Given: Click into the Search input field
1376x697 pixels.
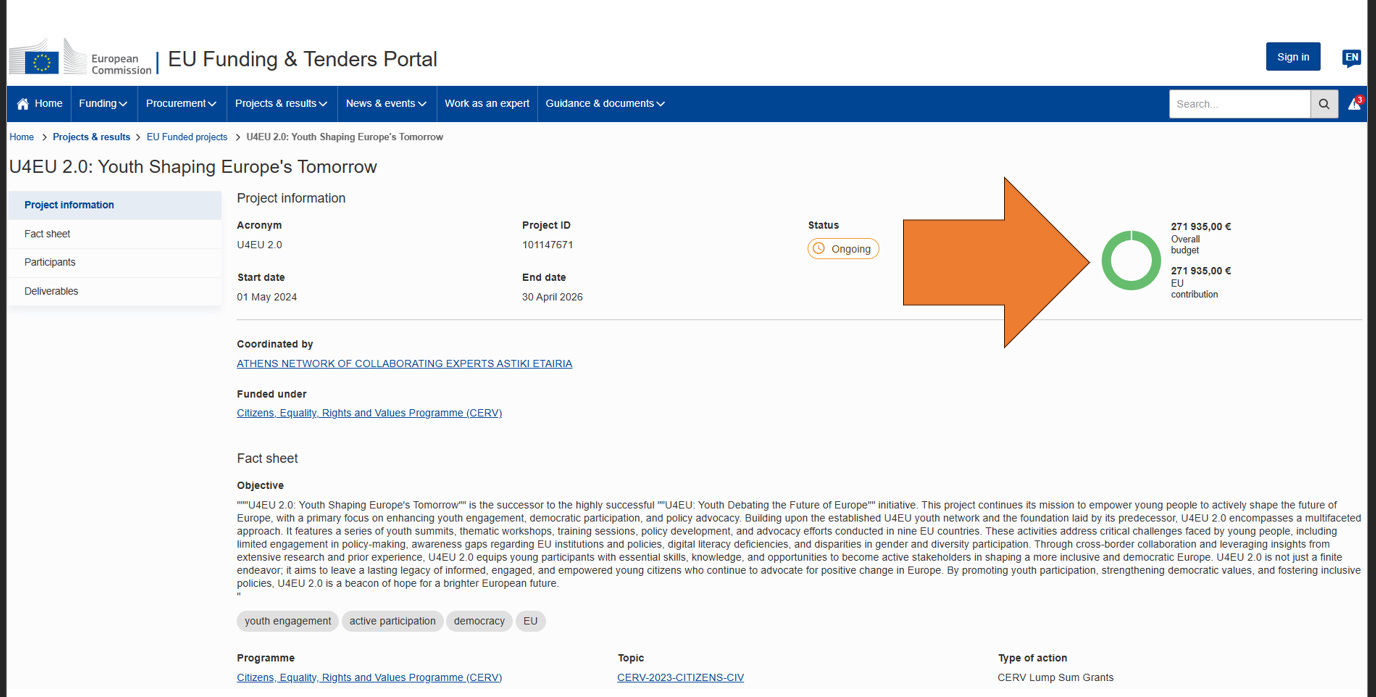Looking at the screenshot, I should (x=1240, y=104).
